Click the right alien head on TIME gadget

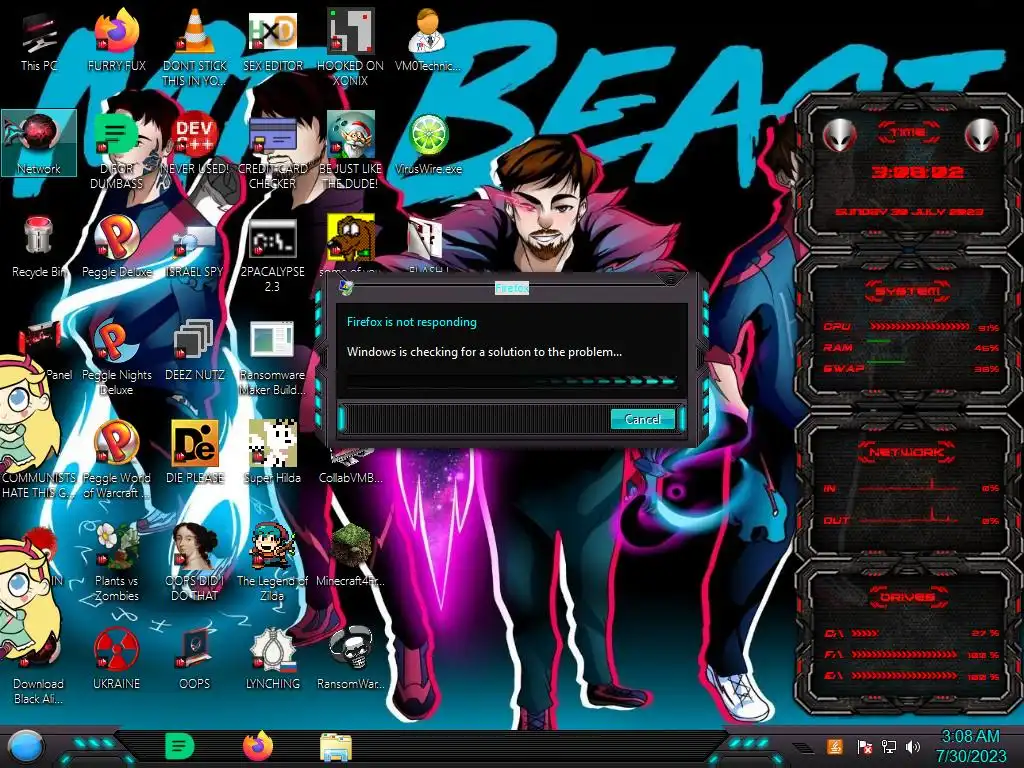click(x=982, y=136)
